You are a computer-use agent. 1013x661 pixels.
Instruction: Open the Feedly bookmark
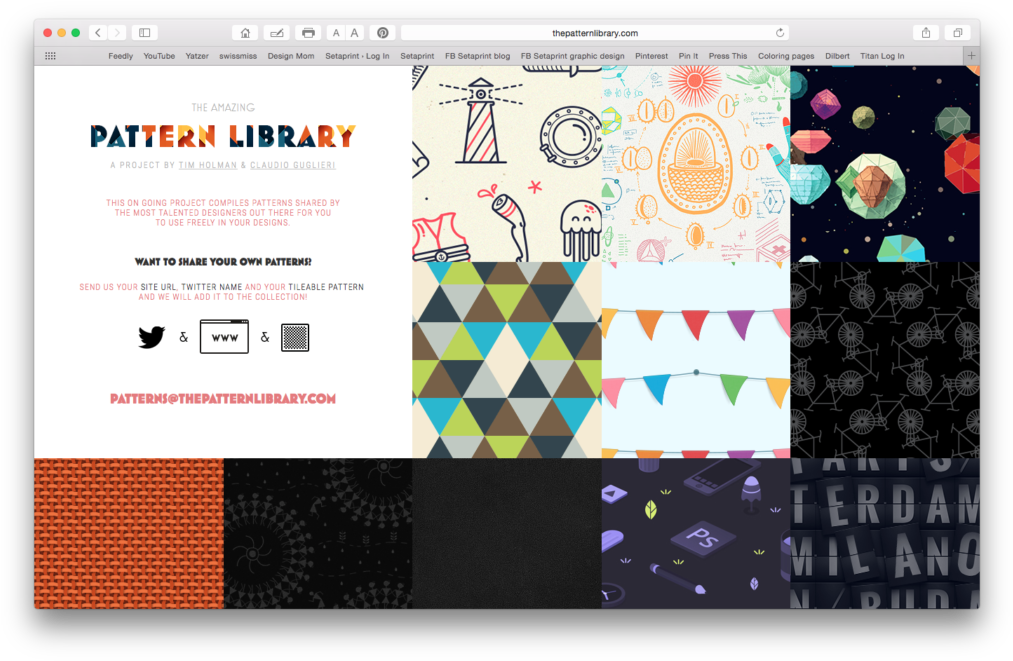pyautogui.click(x=120, y=56)
